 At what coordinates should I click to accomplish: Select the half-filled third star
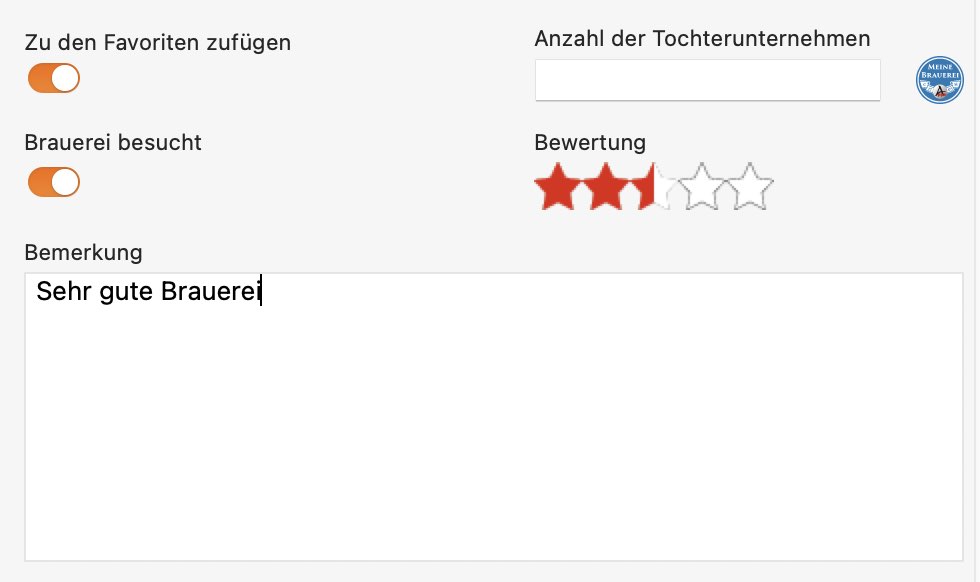point(654,186)
